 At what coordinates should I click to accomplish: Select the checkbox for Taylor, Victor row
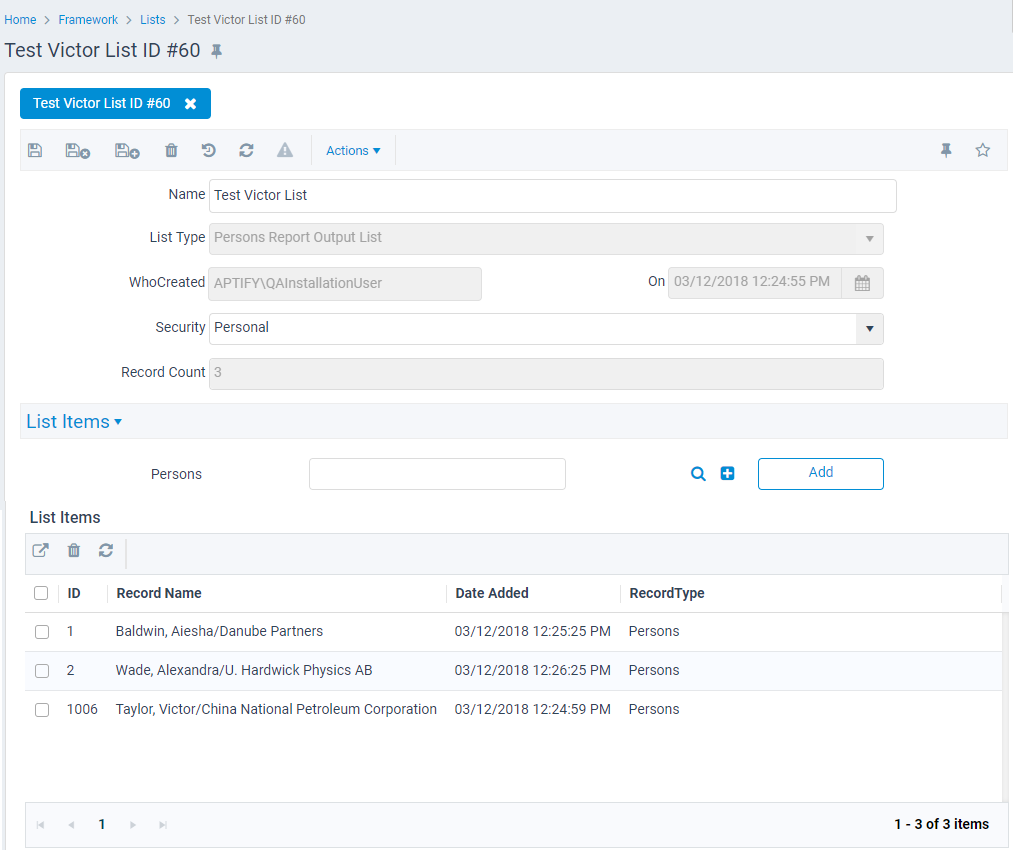click(x=41, y=709)
